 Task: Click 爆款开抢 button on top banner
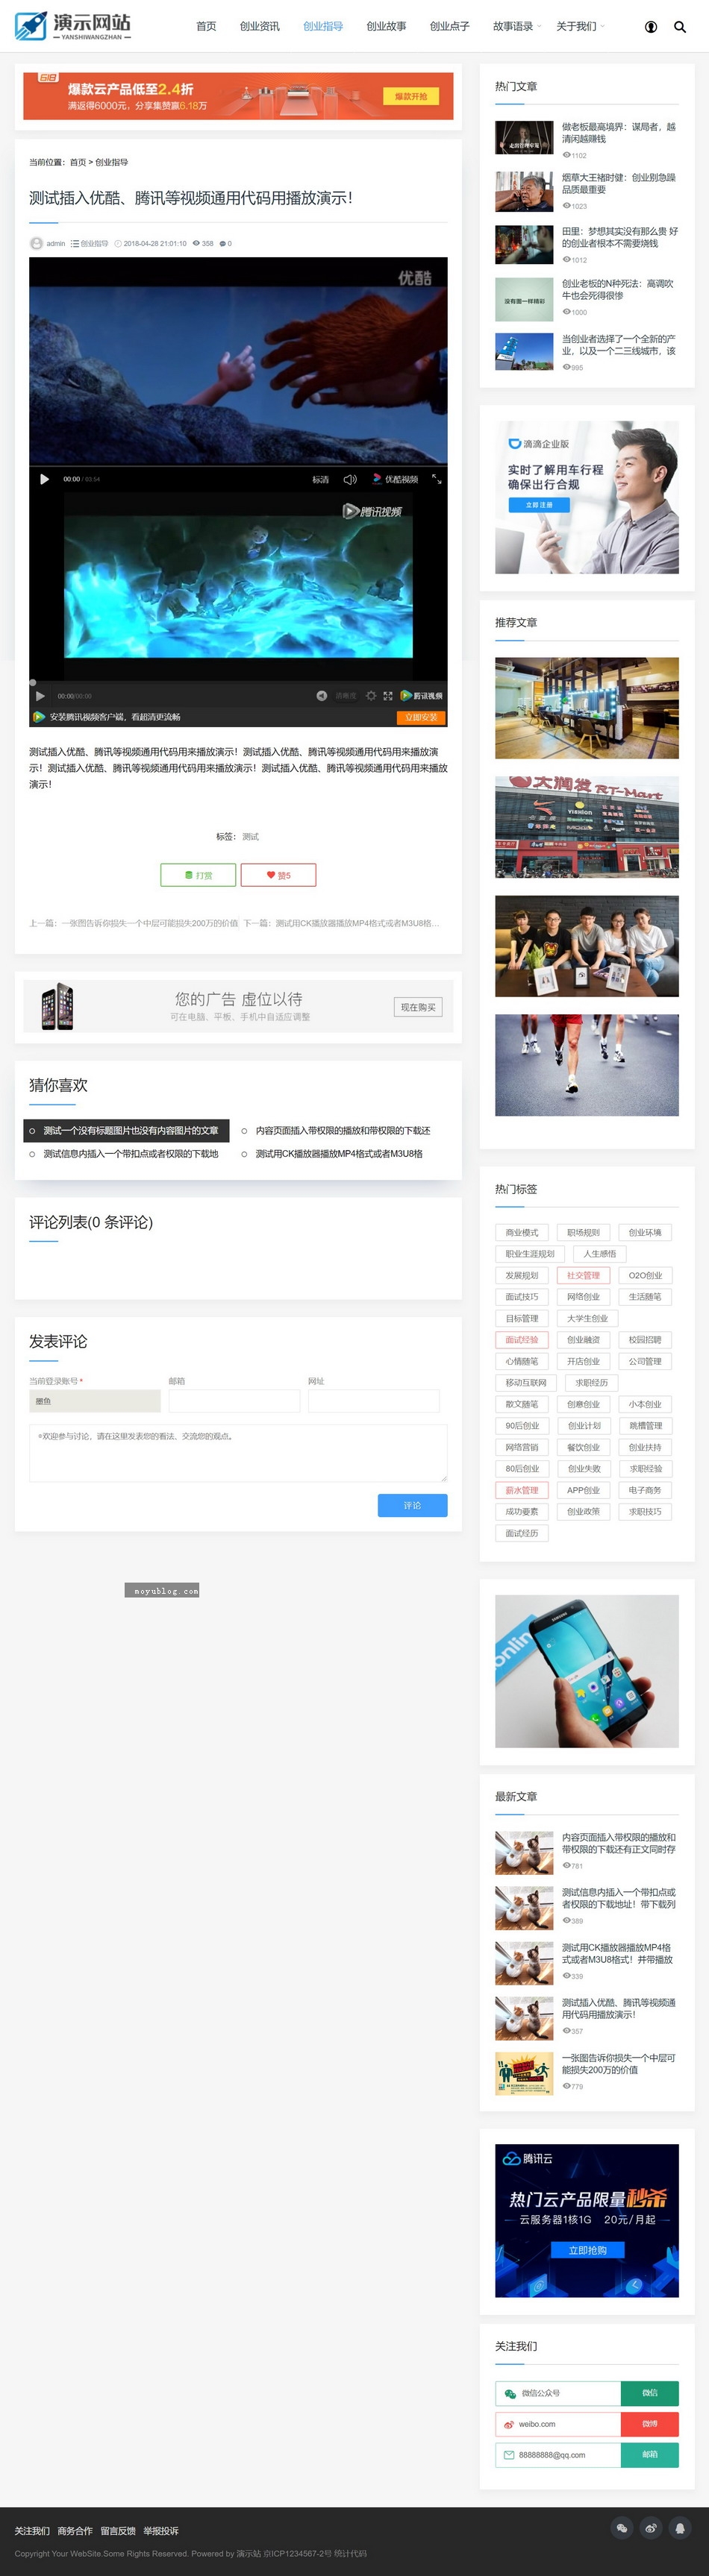[411, 97]
